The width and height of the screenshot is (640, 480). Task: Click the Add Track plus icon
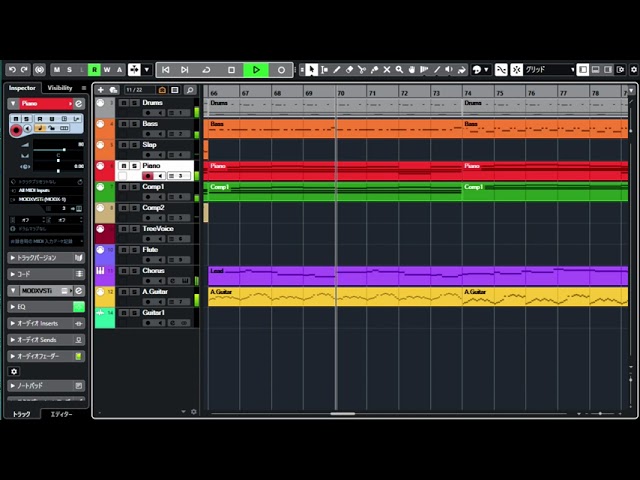tap(101, 90)
